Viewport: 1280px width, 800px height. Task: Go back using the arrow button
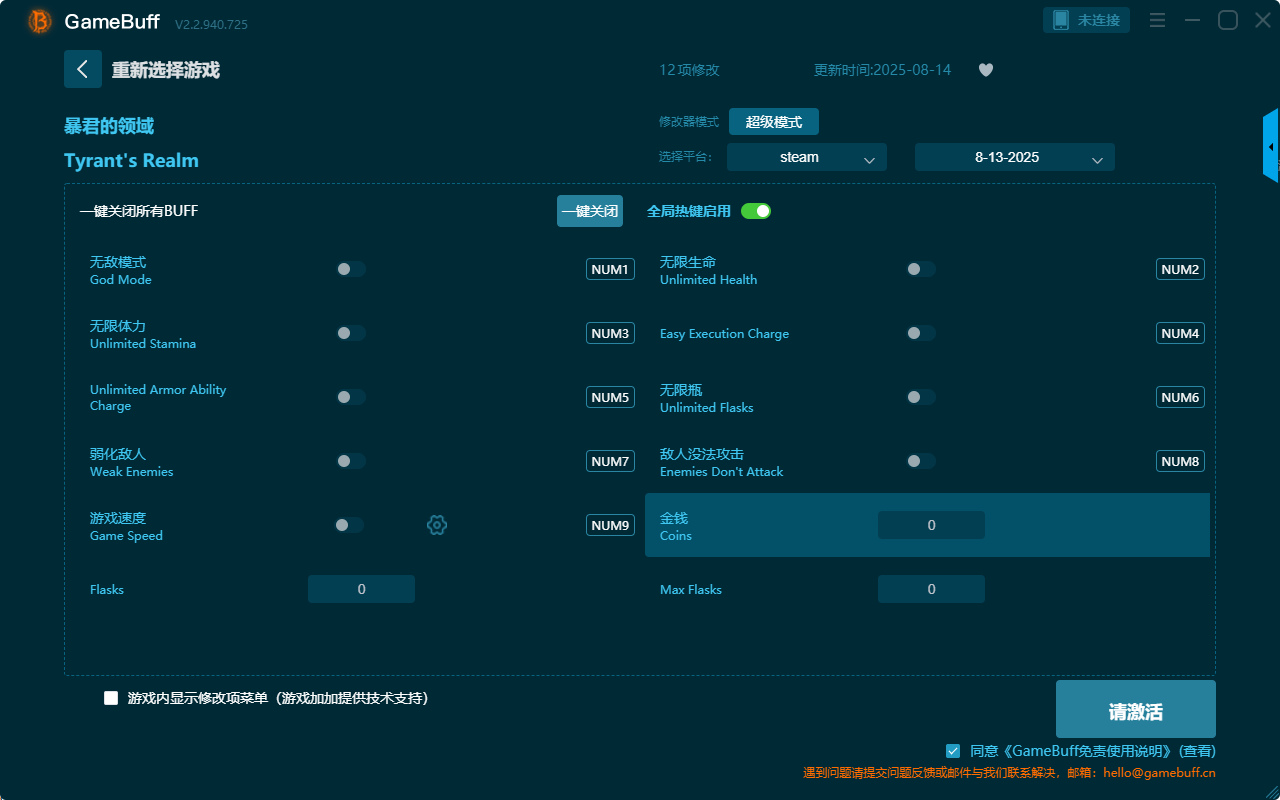pos(83,69)
